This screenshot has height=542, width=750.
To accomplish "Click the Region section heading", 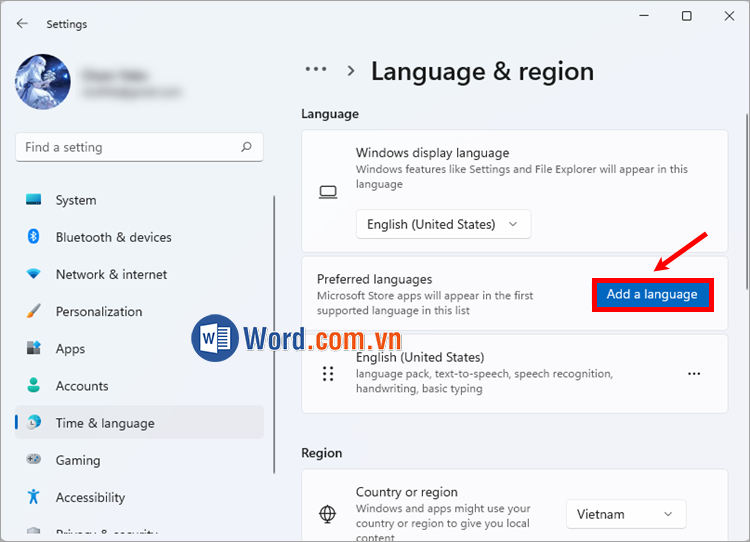I will (321, 453).
